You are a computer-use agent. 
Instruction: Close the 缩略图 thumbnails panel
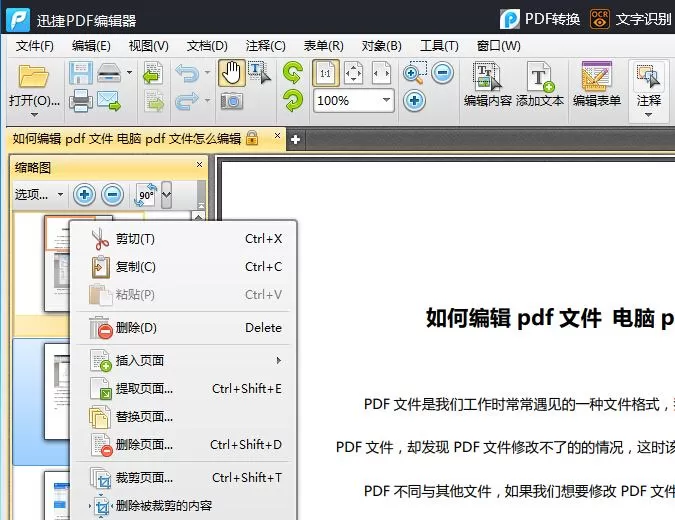pyautogui.click(x=199, y=164)
